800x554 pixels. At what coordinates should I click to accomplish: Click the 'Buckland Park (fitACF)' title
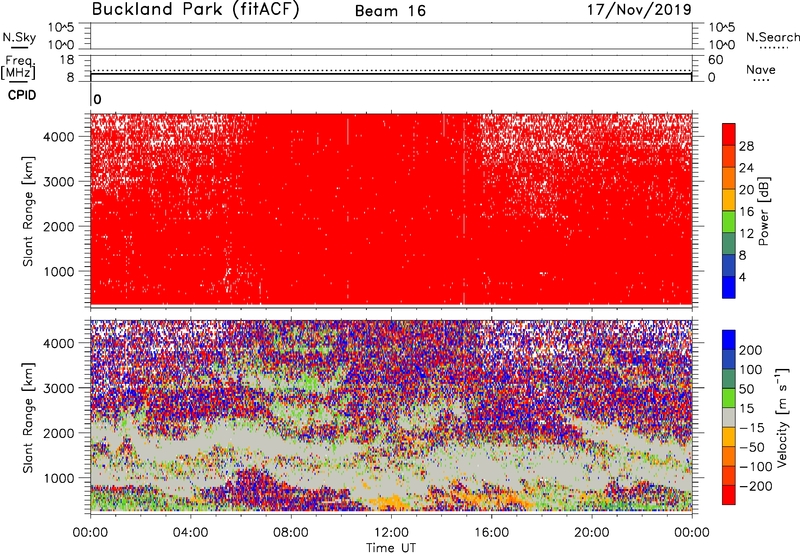point(195,10)
